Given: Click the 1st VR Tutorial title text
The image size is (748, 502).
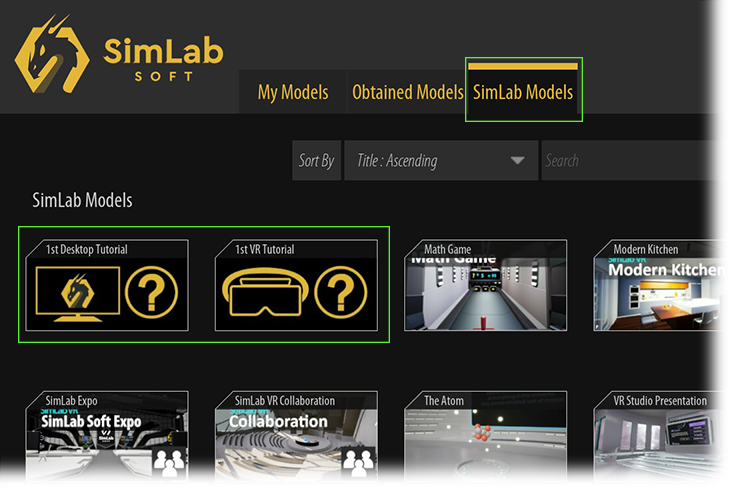Looking at the screenshot, I should [x=265, y=250].
